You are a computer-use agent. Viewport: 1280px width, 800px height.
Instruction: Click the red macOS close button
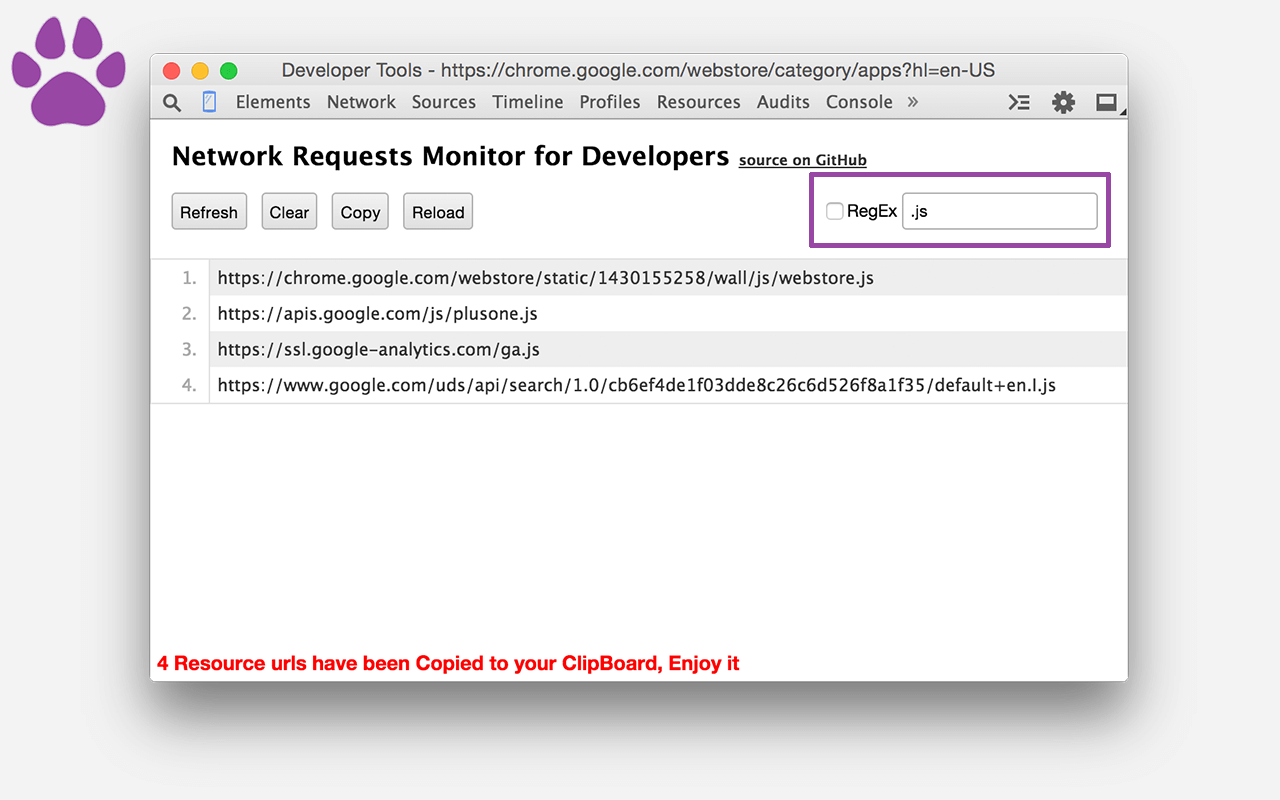(x=171, y=71)
